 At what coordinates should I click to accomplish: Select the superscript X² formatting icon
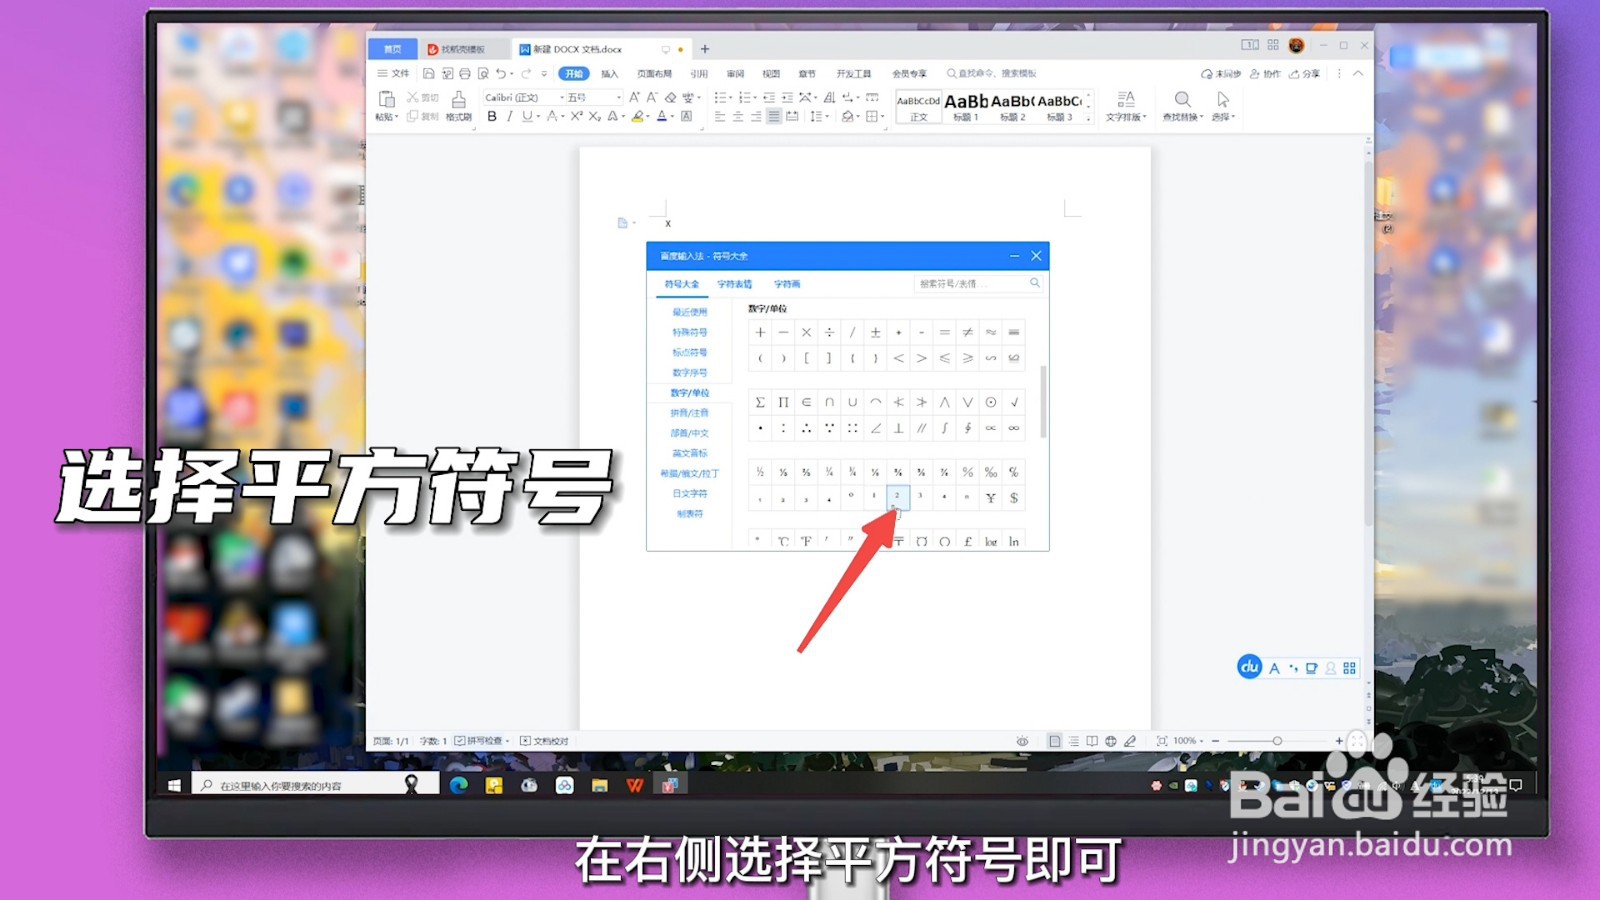click(x=576, y=117)
